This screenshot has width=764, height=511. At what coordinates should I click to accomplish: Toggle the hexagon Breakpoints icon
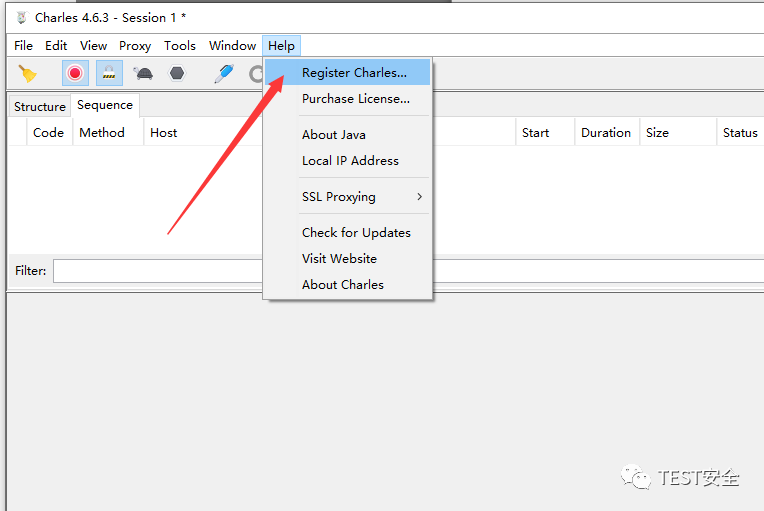pos(177,74)
